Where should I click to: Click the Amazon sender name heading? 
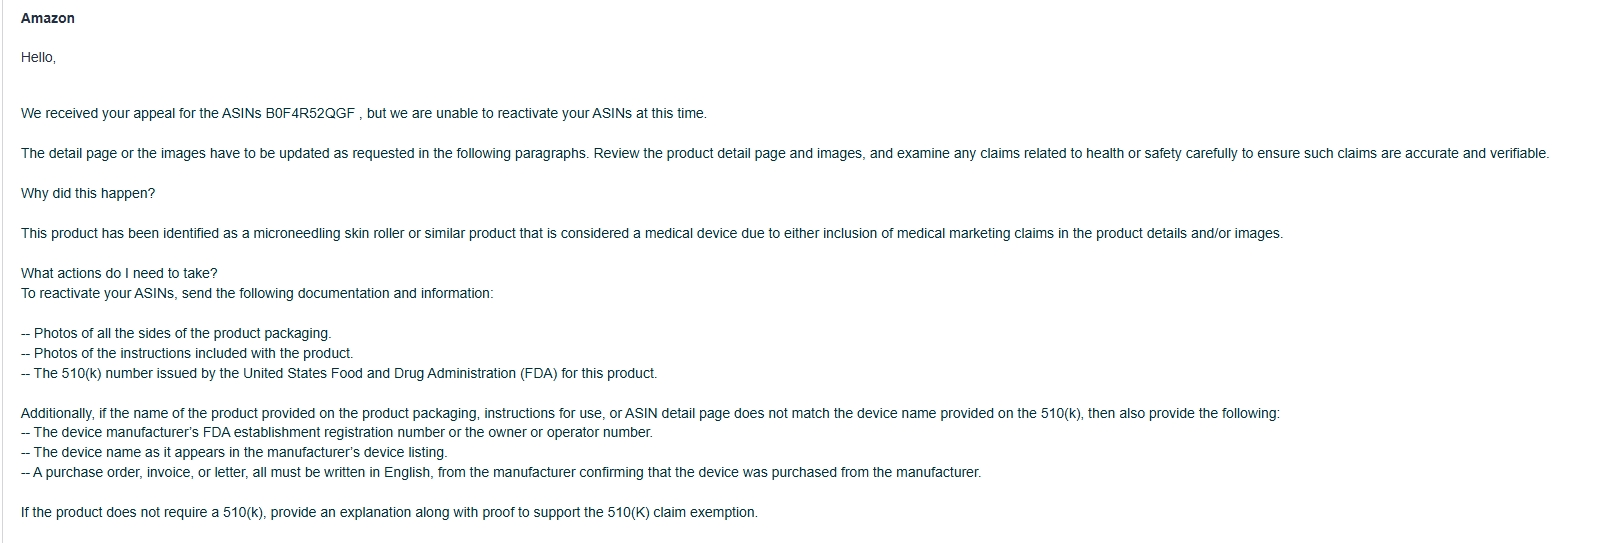[47, 18]
